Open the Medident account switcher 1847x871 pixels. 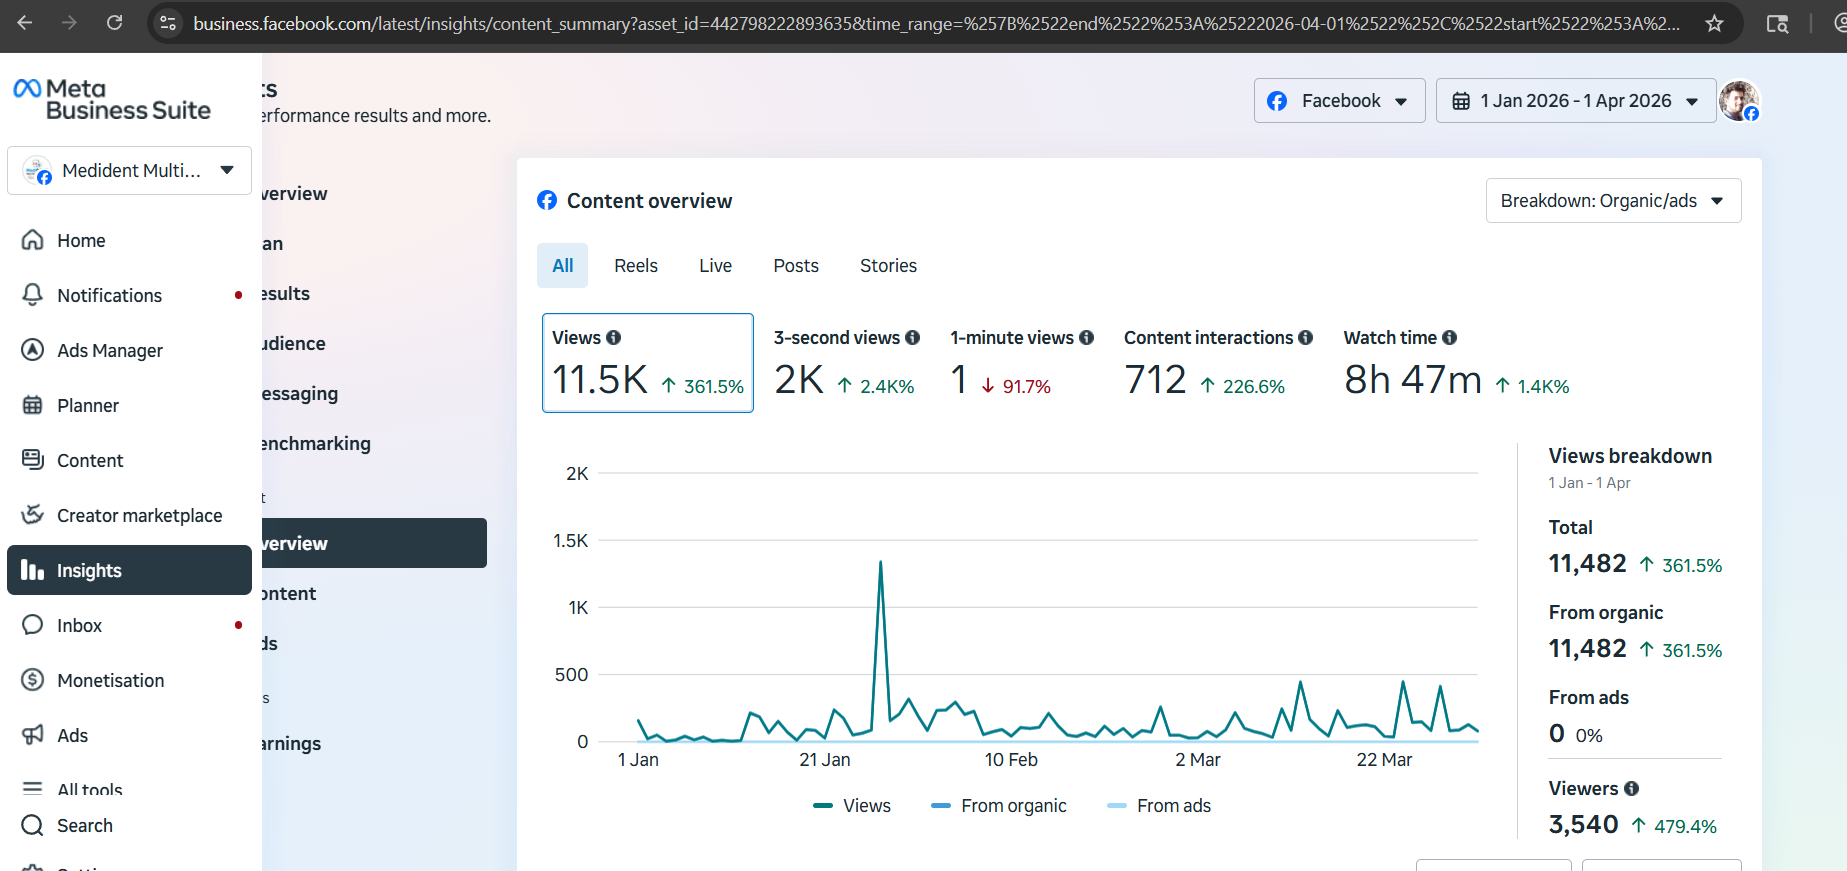pos(129,171)
